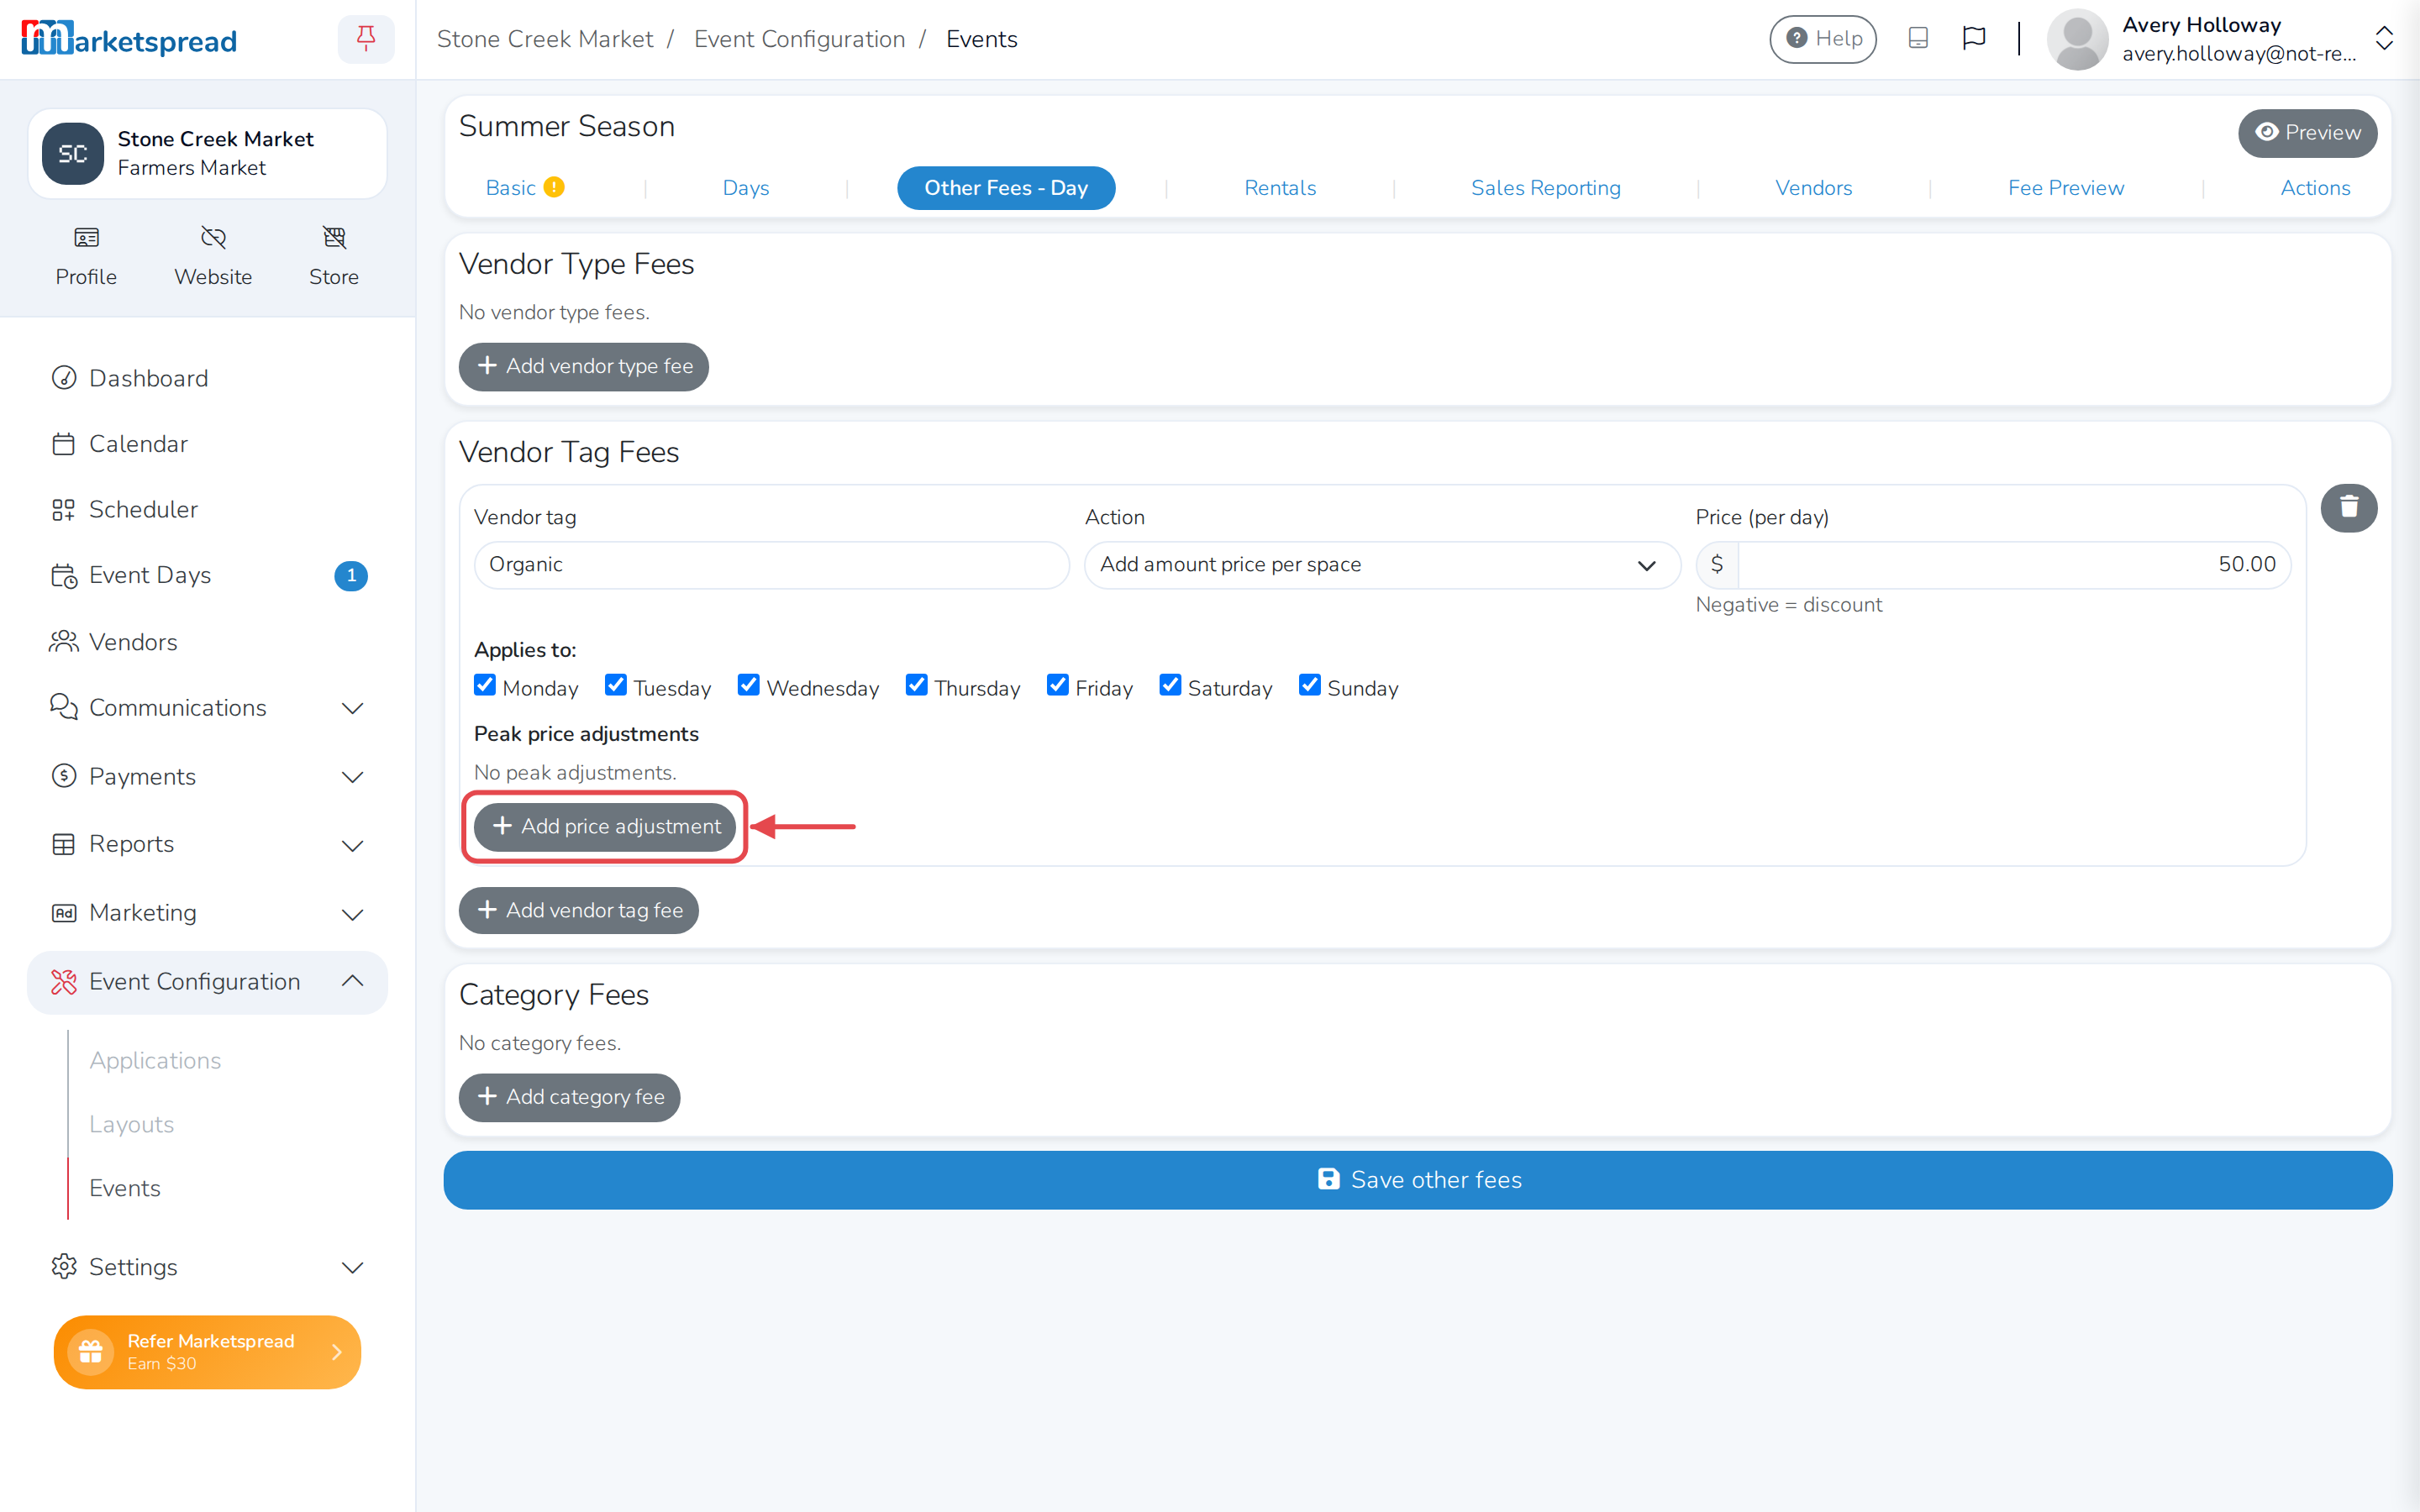Expand the Reports menu
The height and width of the screenshot is (1512, 2420).
[x=207, y=845]
